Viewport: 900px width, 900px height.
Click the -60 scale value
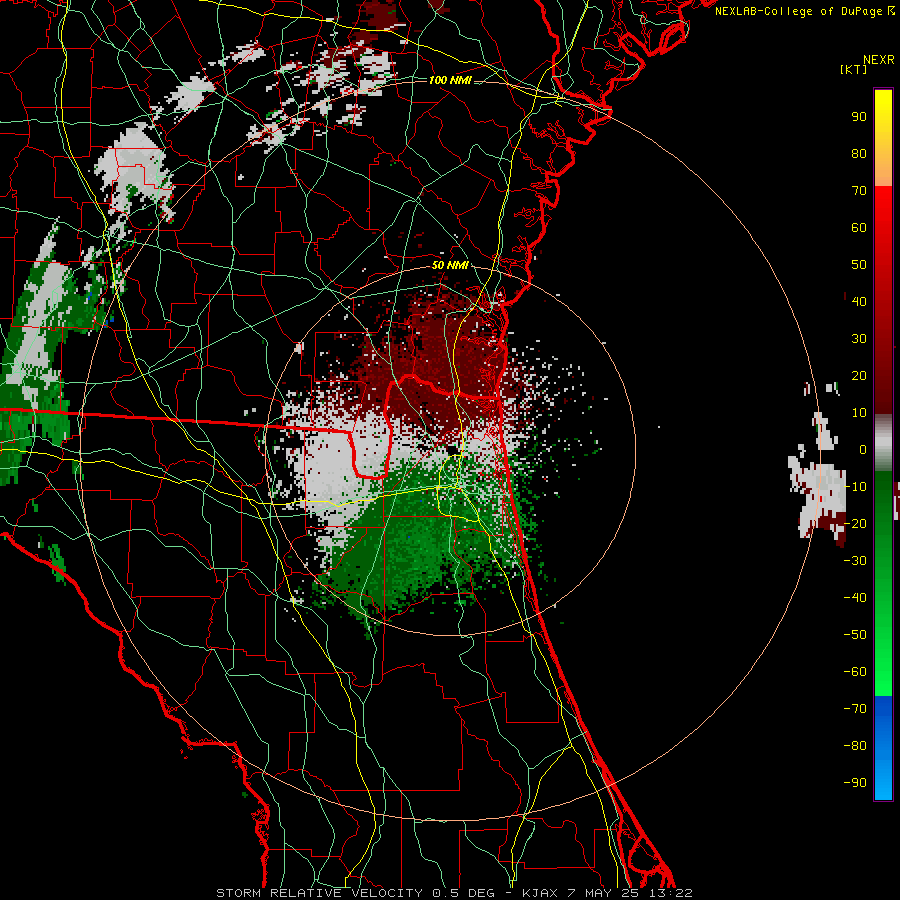point(855,672)
